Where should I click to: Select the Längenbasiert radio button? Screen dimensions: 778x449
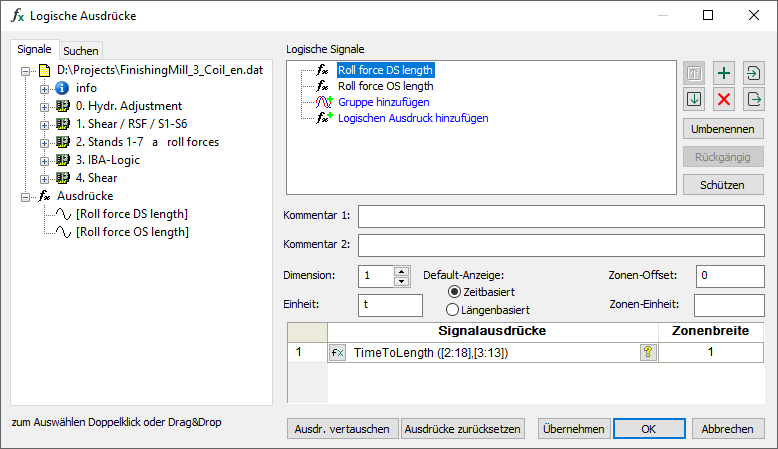point(453,310)
